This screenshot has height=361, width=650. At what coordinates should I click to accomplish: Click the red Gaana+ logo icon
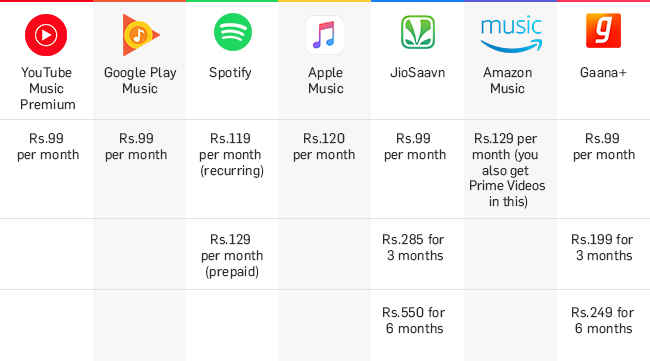(x=603, y=31)
